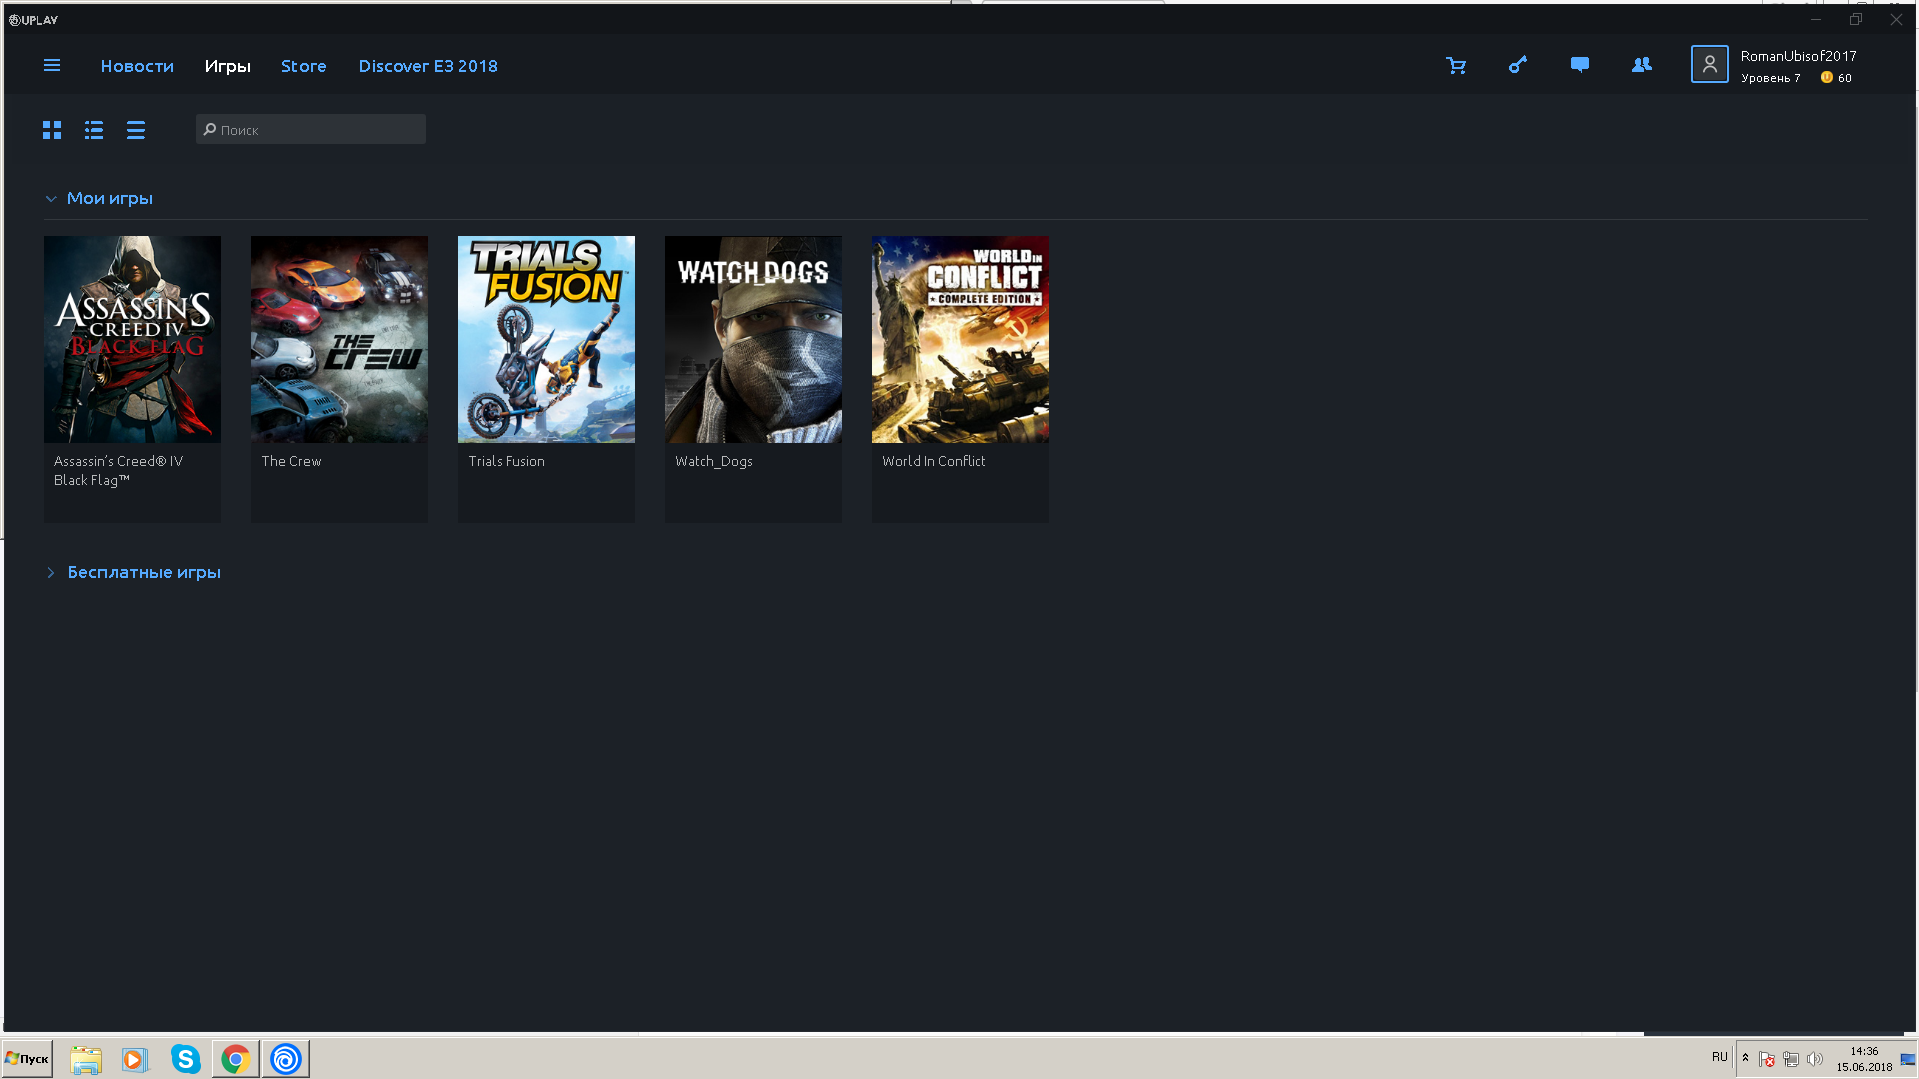Click the Мои игры heading
The height and width of the screenshot is (1079, 1919).
pyautogui.click(x=110, y=198)
